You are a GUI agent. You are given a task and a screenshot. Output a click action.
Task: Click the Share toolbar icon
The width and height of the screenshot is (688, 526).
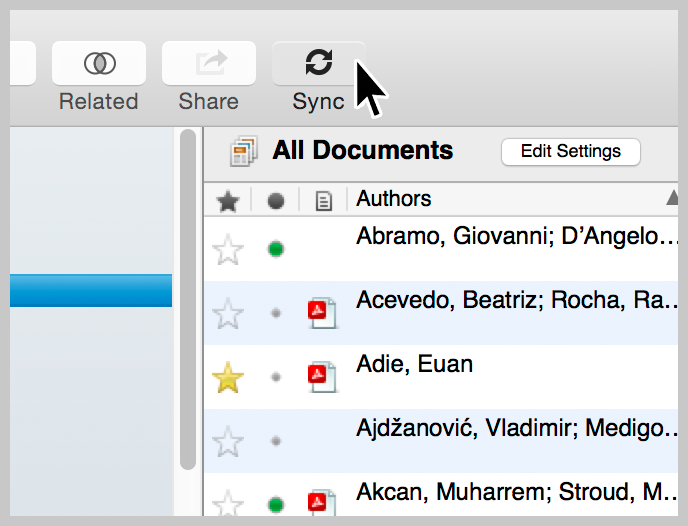pos(209,63)
